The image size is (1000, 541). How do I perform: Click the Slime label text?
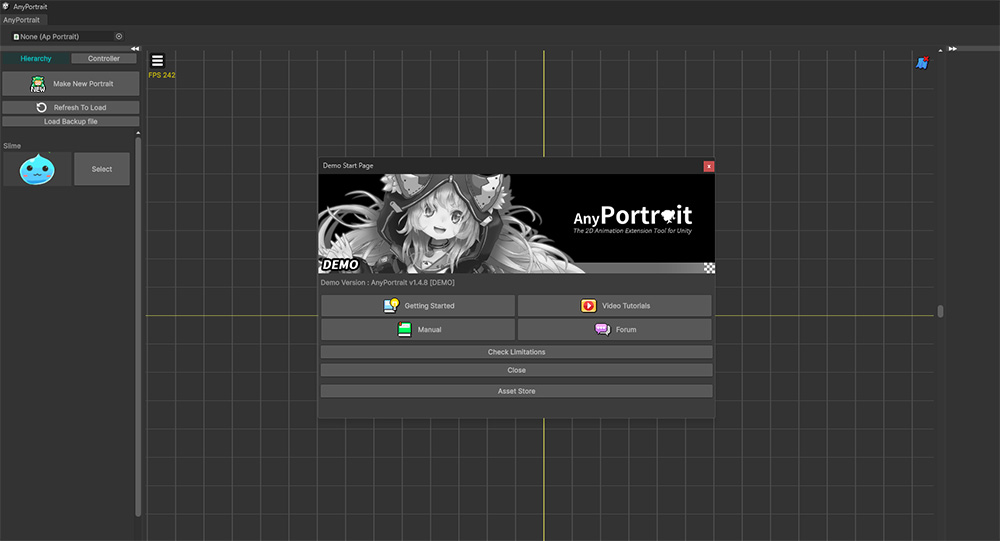pos(12,146)
